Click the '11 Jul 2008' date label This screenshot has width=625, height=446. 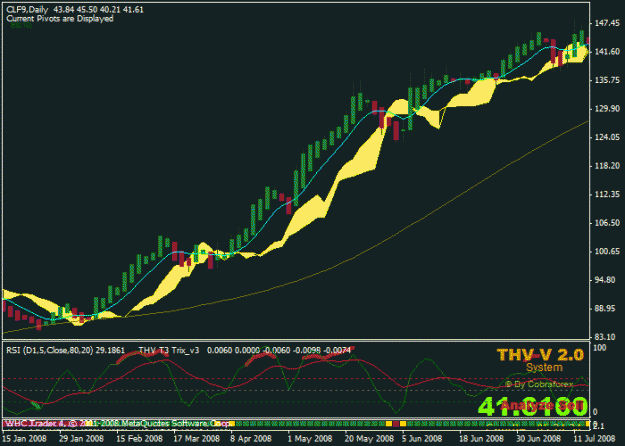(x=596, y=439)
